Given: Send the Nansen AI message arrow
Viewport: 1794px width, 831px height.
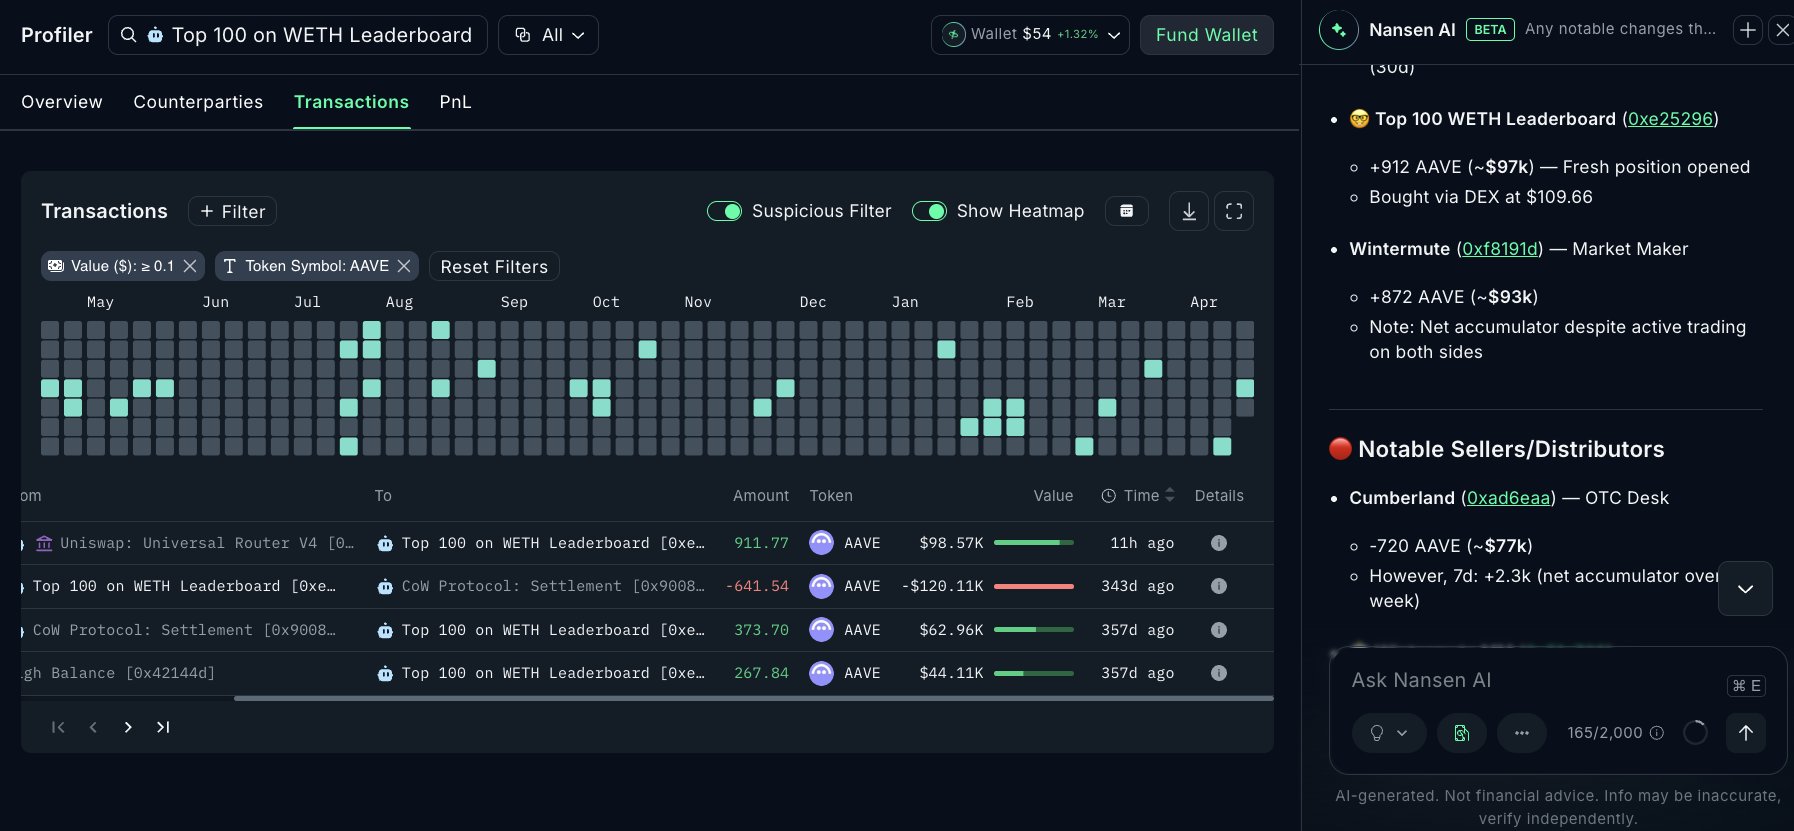Looking at the screenshot, I should pyautogui.click(x=1745, y=733).
